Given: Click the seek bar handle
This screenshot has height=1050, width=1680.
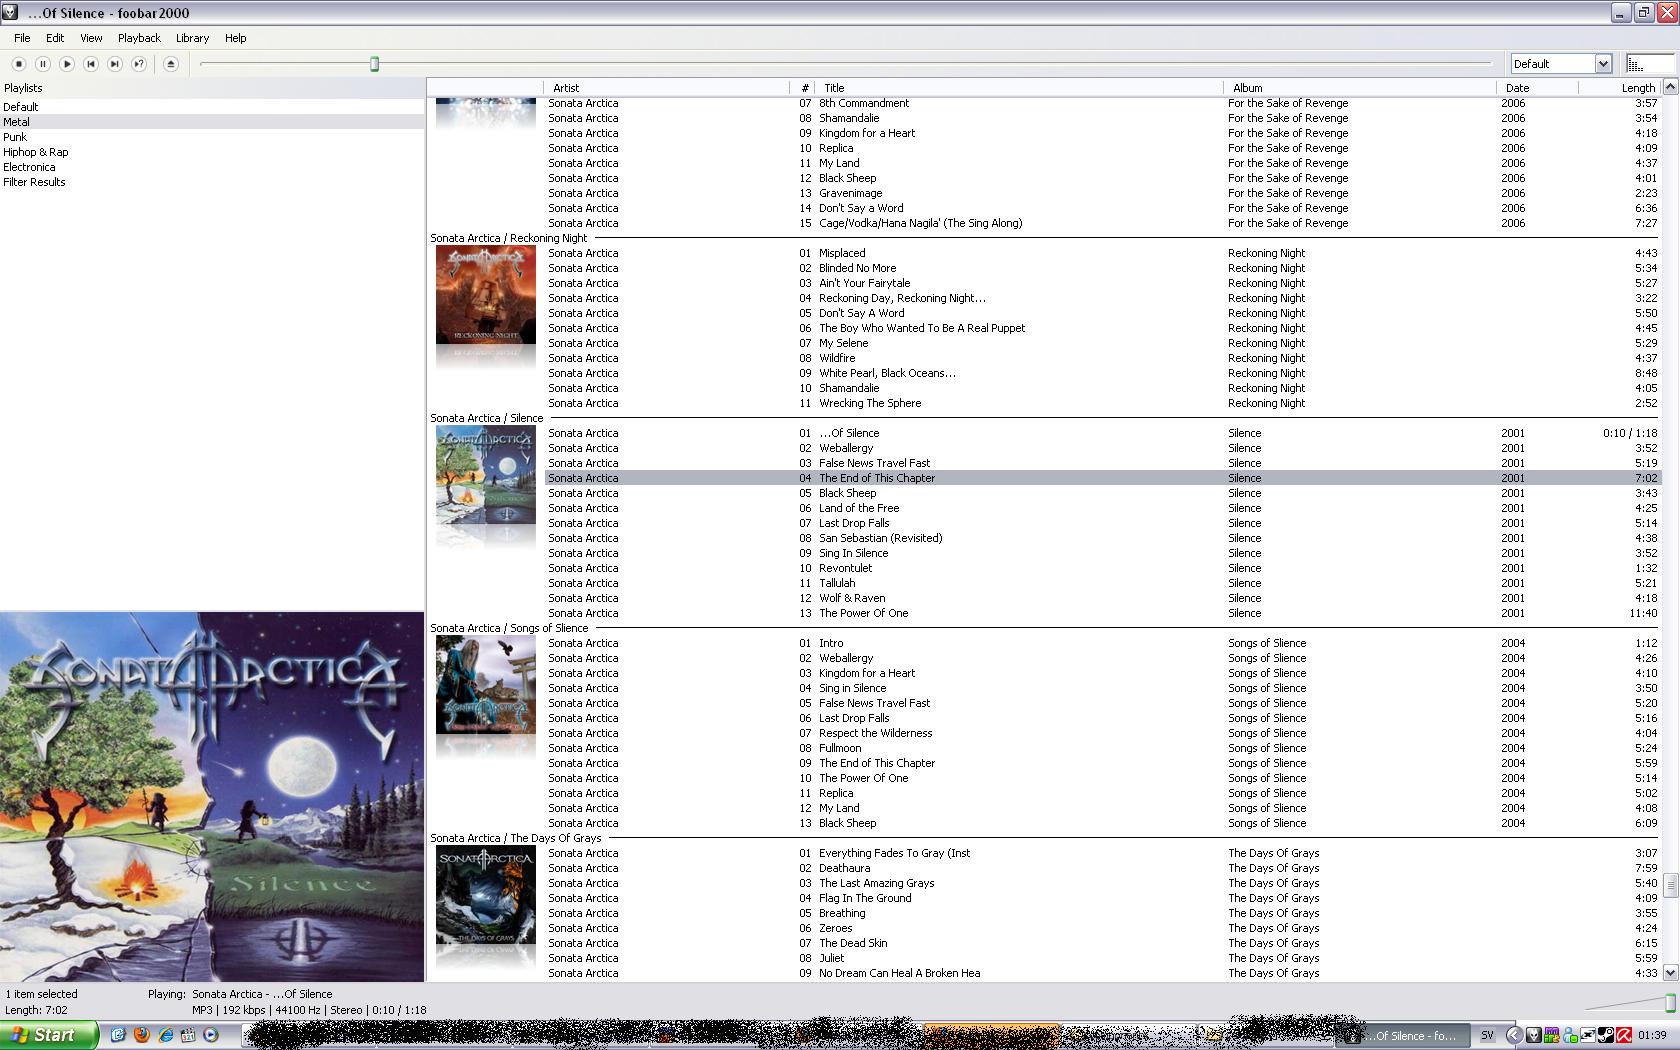Looking at the screenshot, I should click(x=375, y=64).
